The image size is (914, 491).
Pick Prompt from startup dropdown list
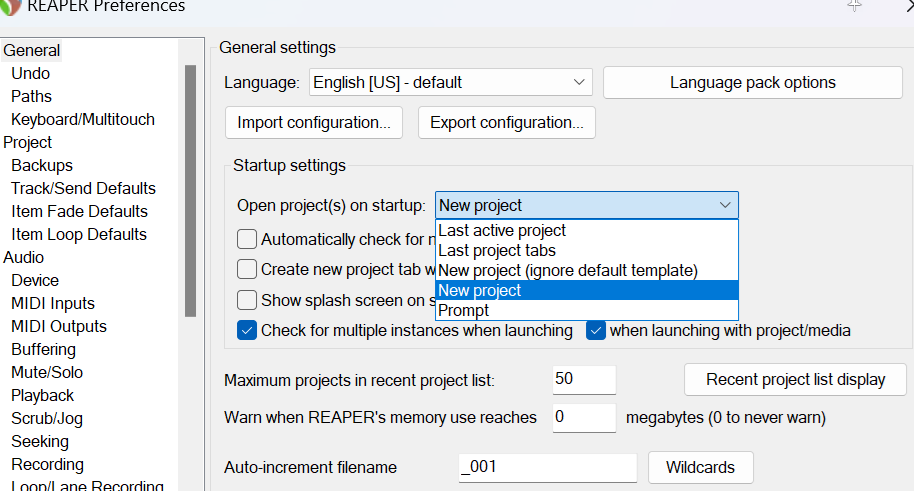coord(464,310)
